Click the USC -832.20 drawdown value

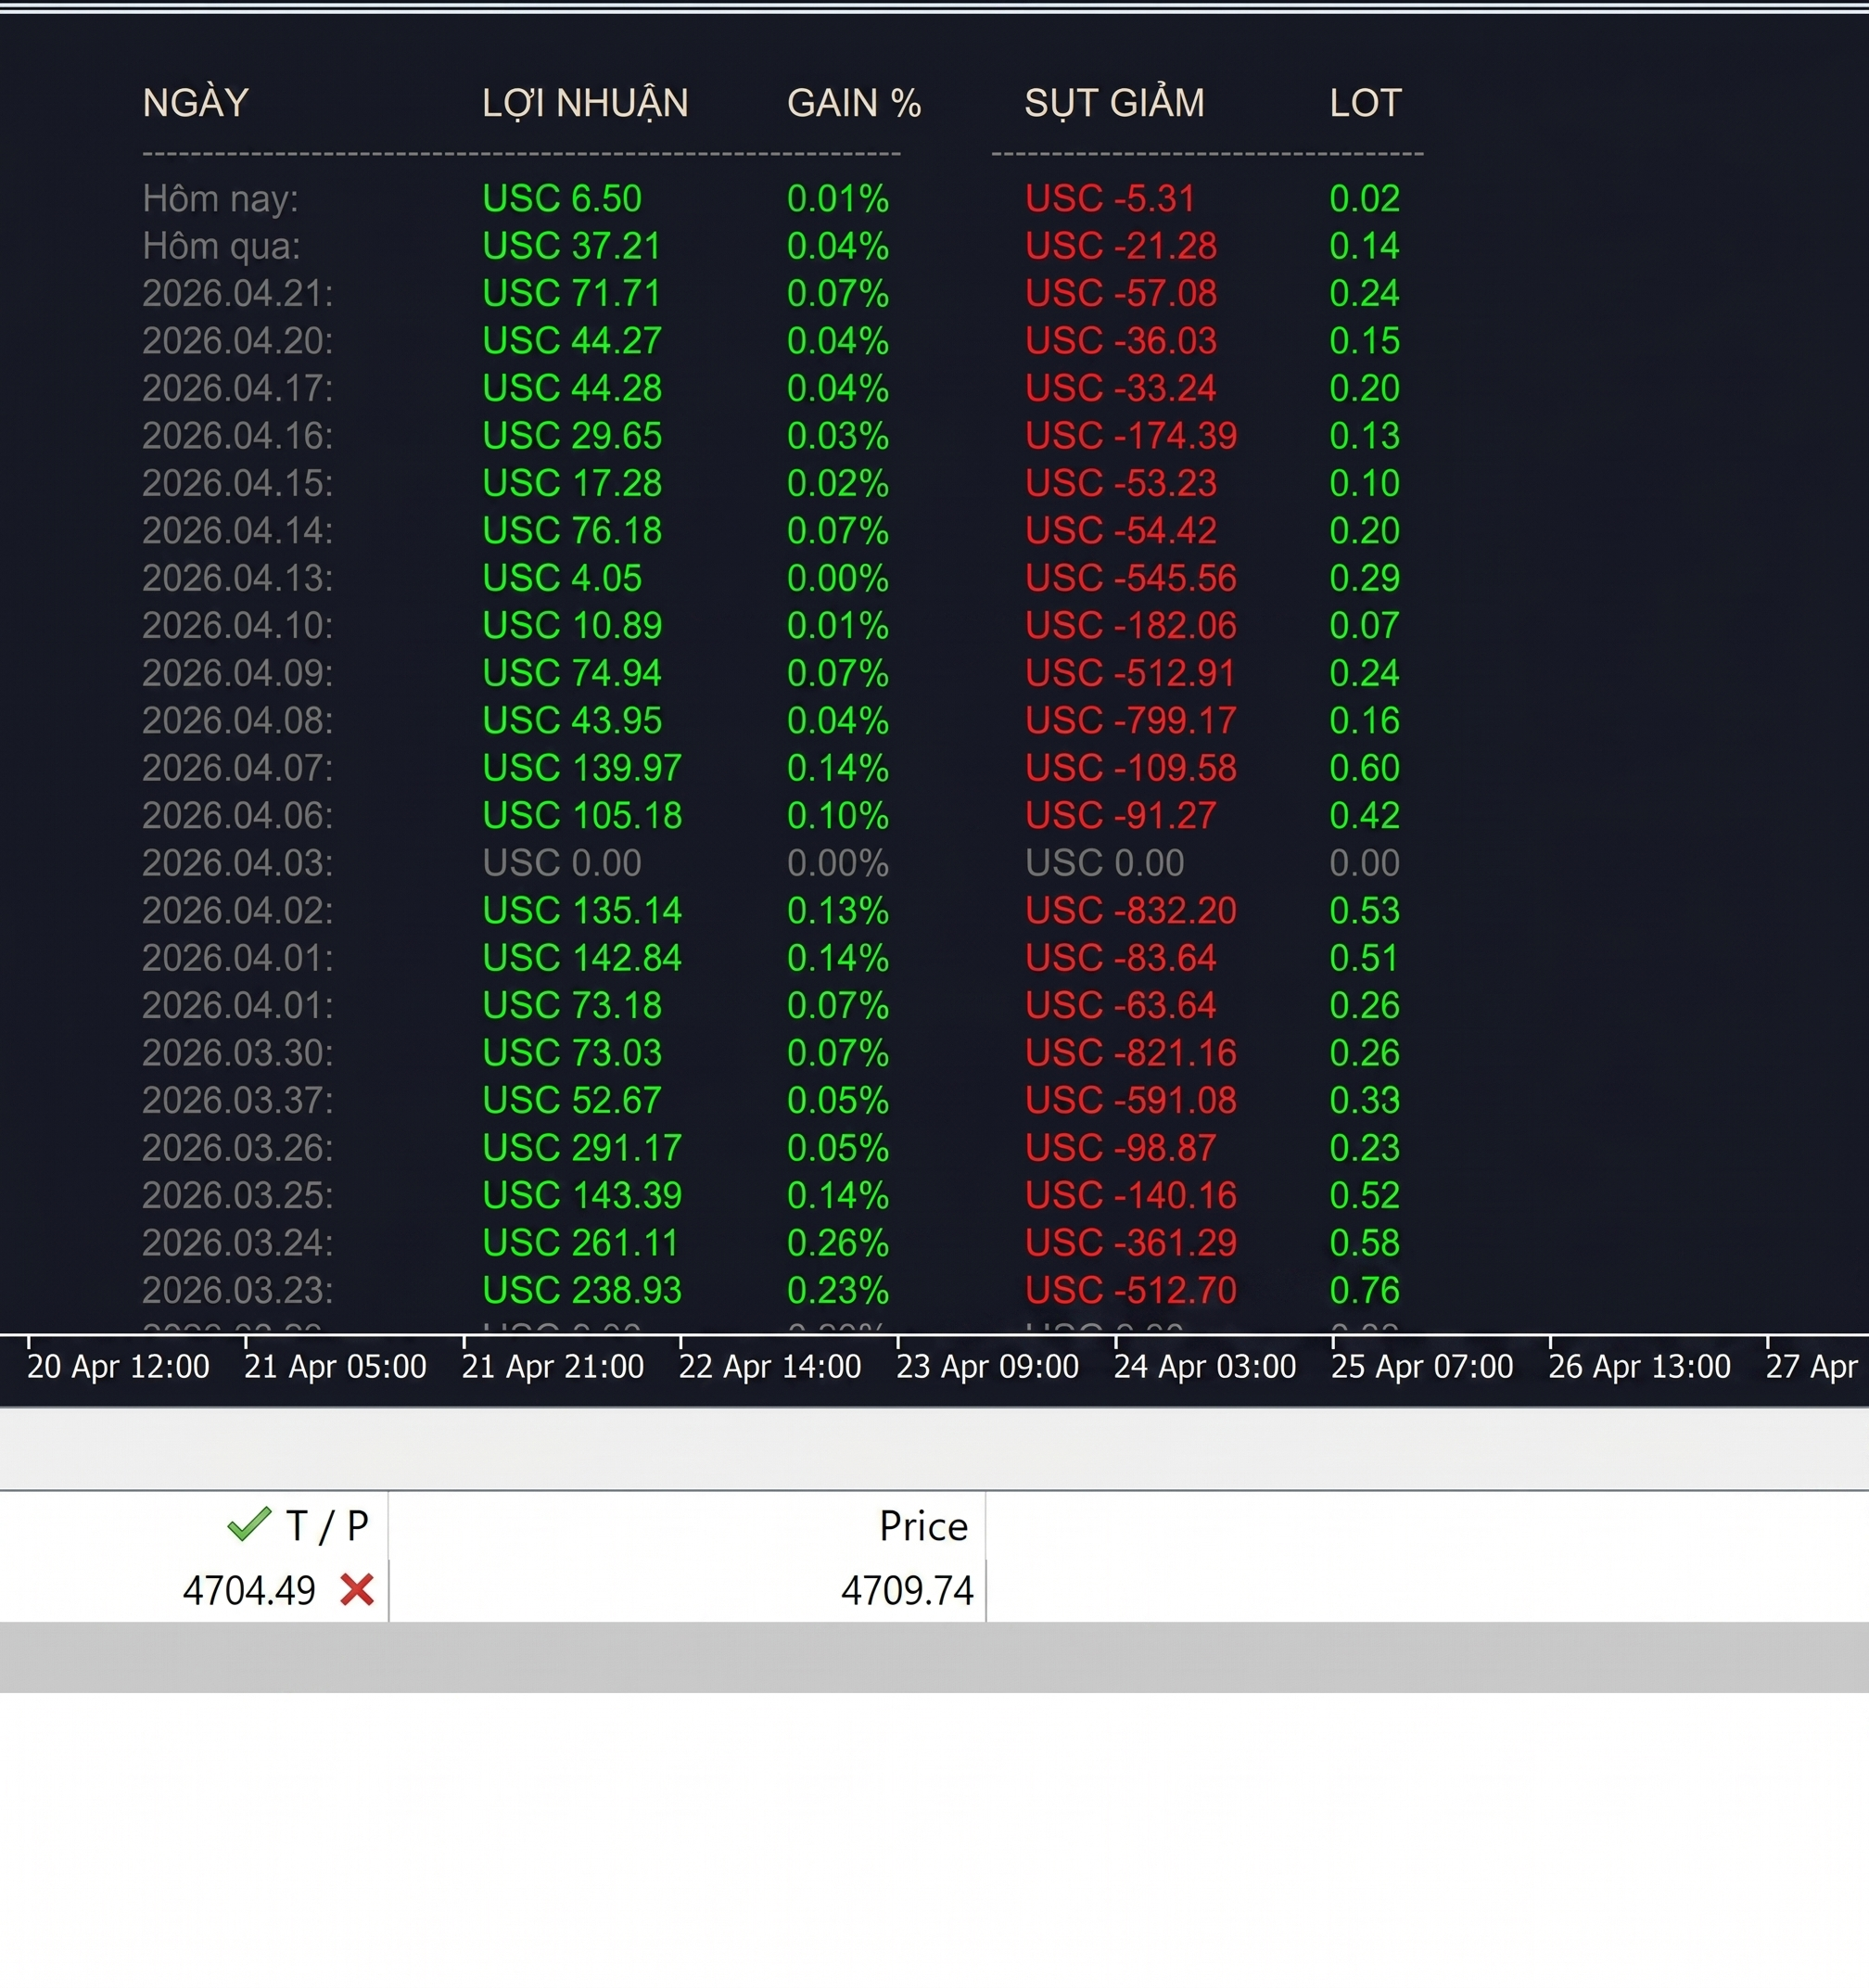click(1131, 910)
